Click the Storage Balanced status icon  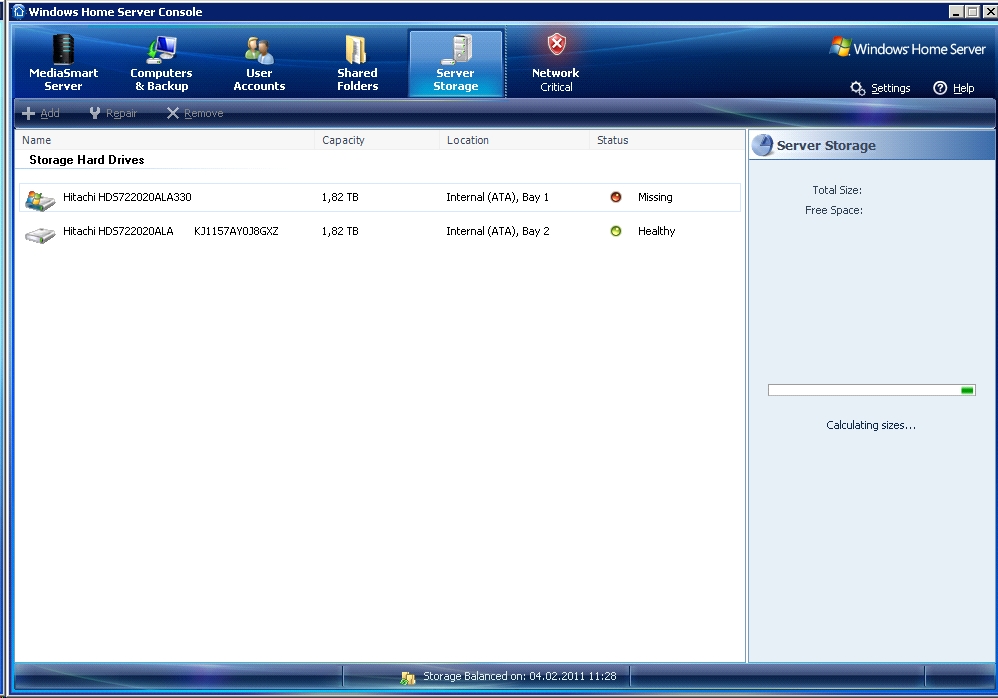(x=407, y=678)
